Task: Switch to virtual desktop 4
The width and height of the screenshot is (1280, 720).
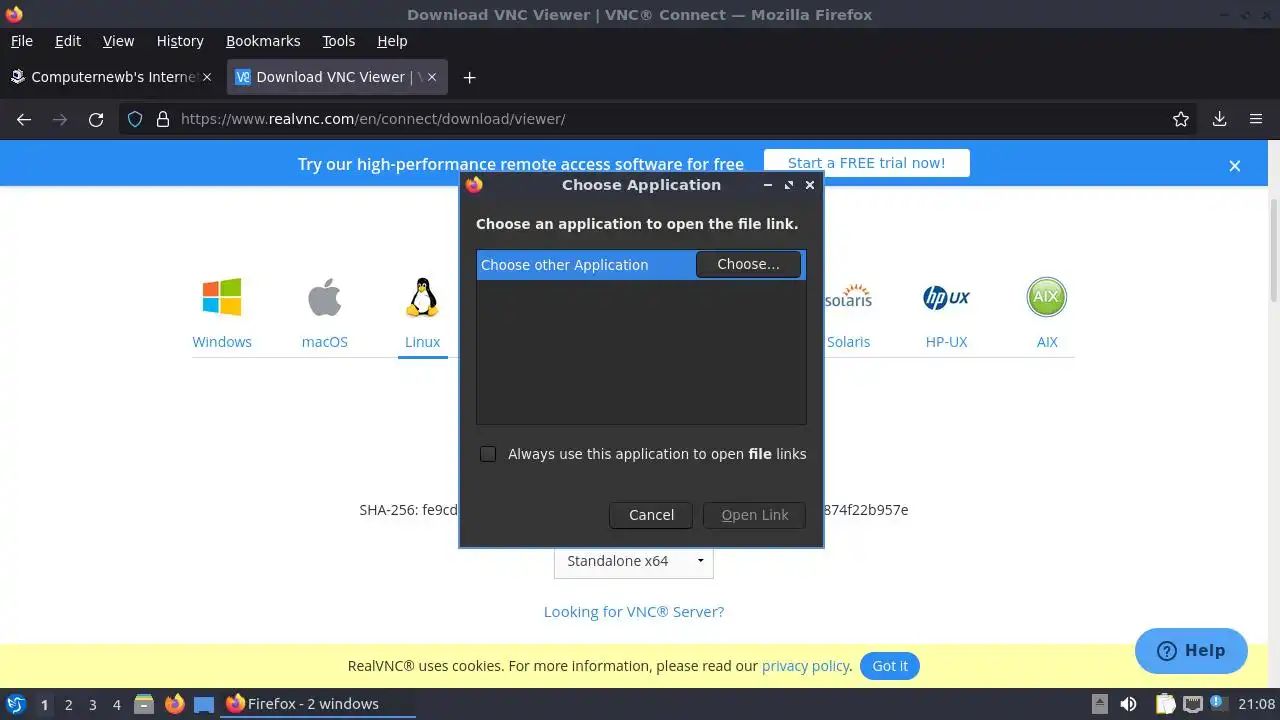Action: pos(116,704)
